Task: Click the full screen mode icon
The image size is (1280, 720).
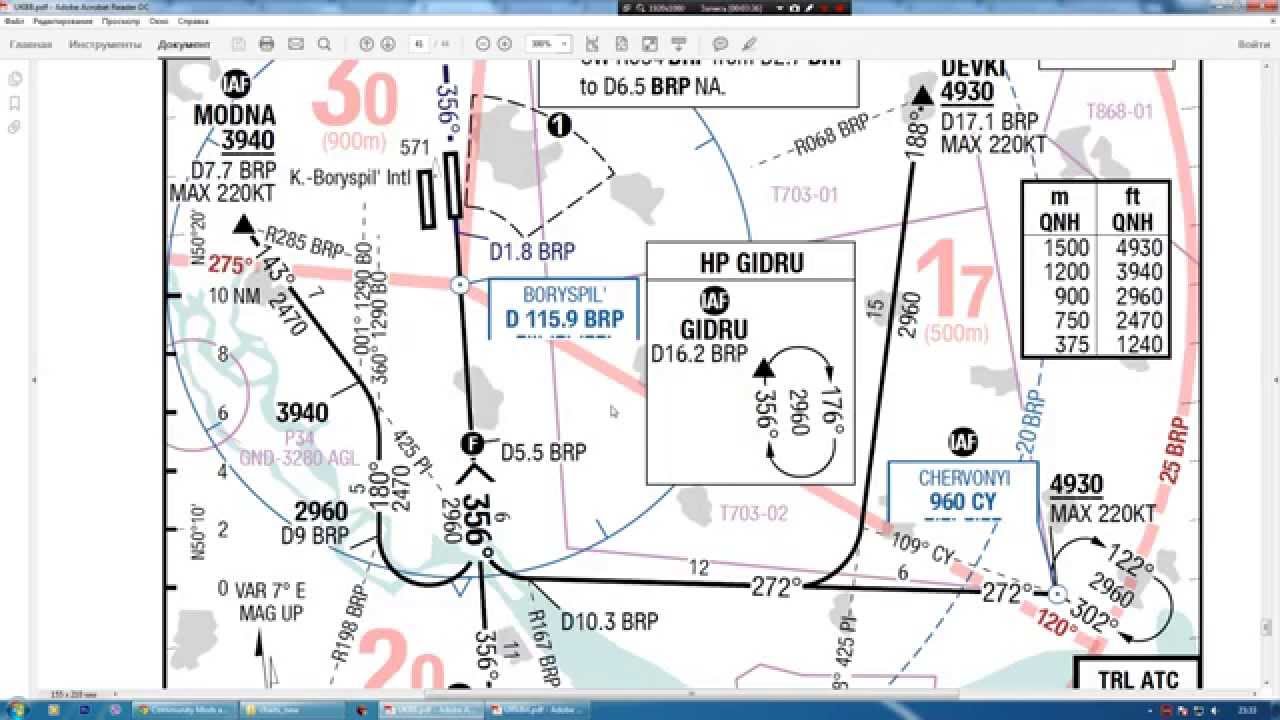Action: 650,44
